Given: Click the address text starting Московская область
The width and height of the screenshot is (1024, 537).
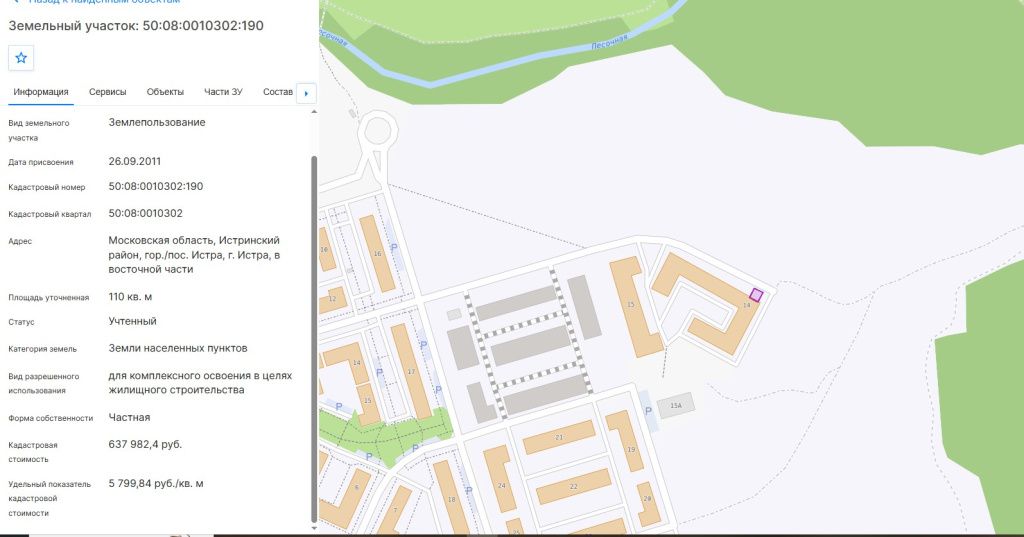Looking at the screenshot, I should 194,255.
